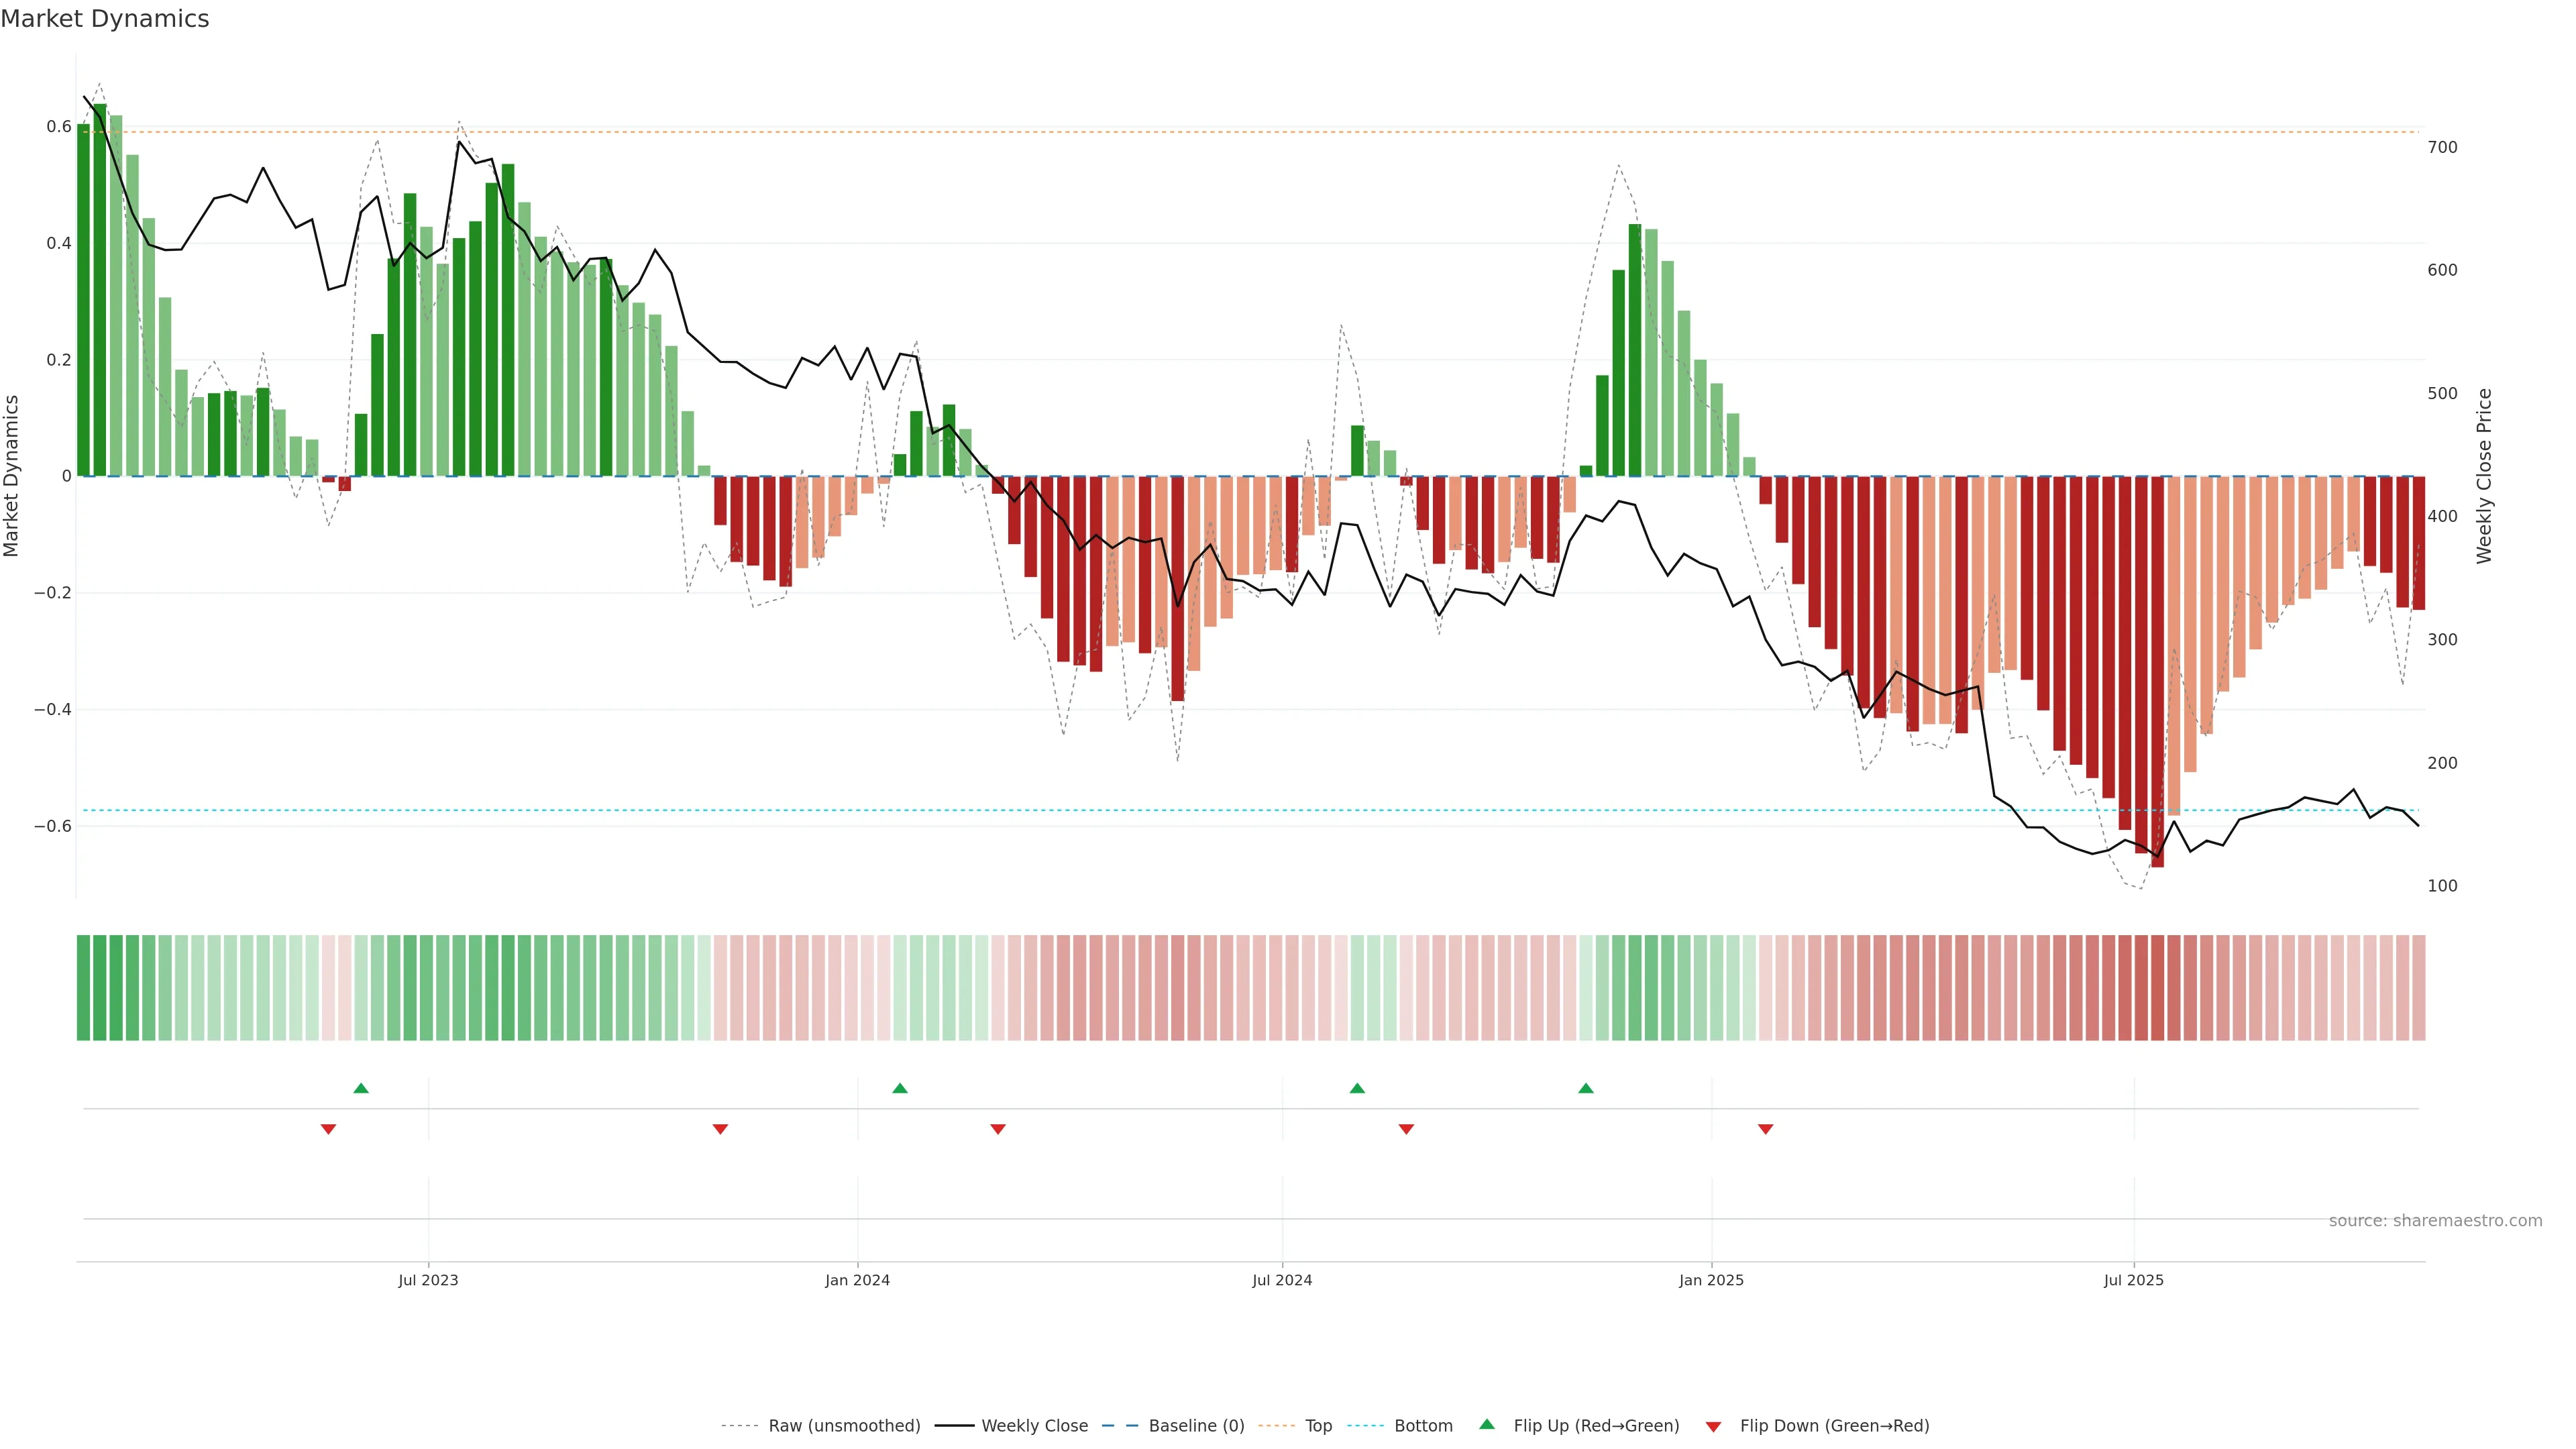Click the Flip Down triangle before Jan 2024
This screenshot has height=1449, width=2576.
pos(720,1129)
